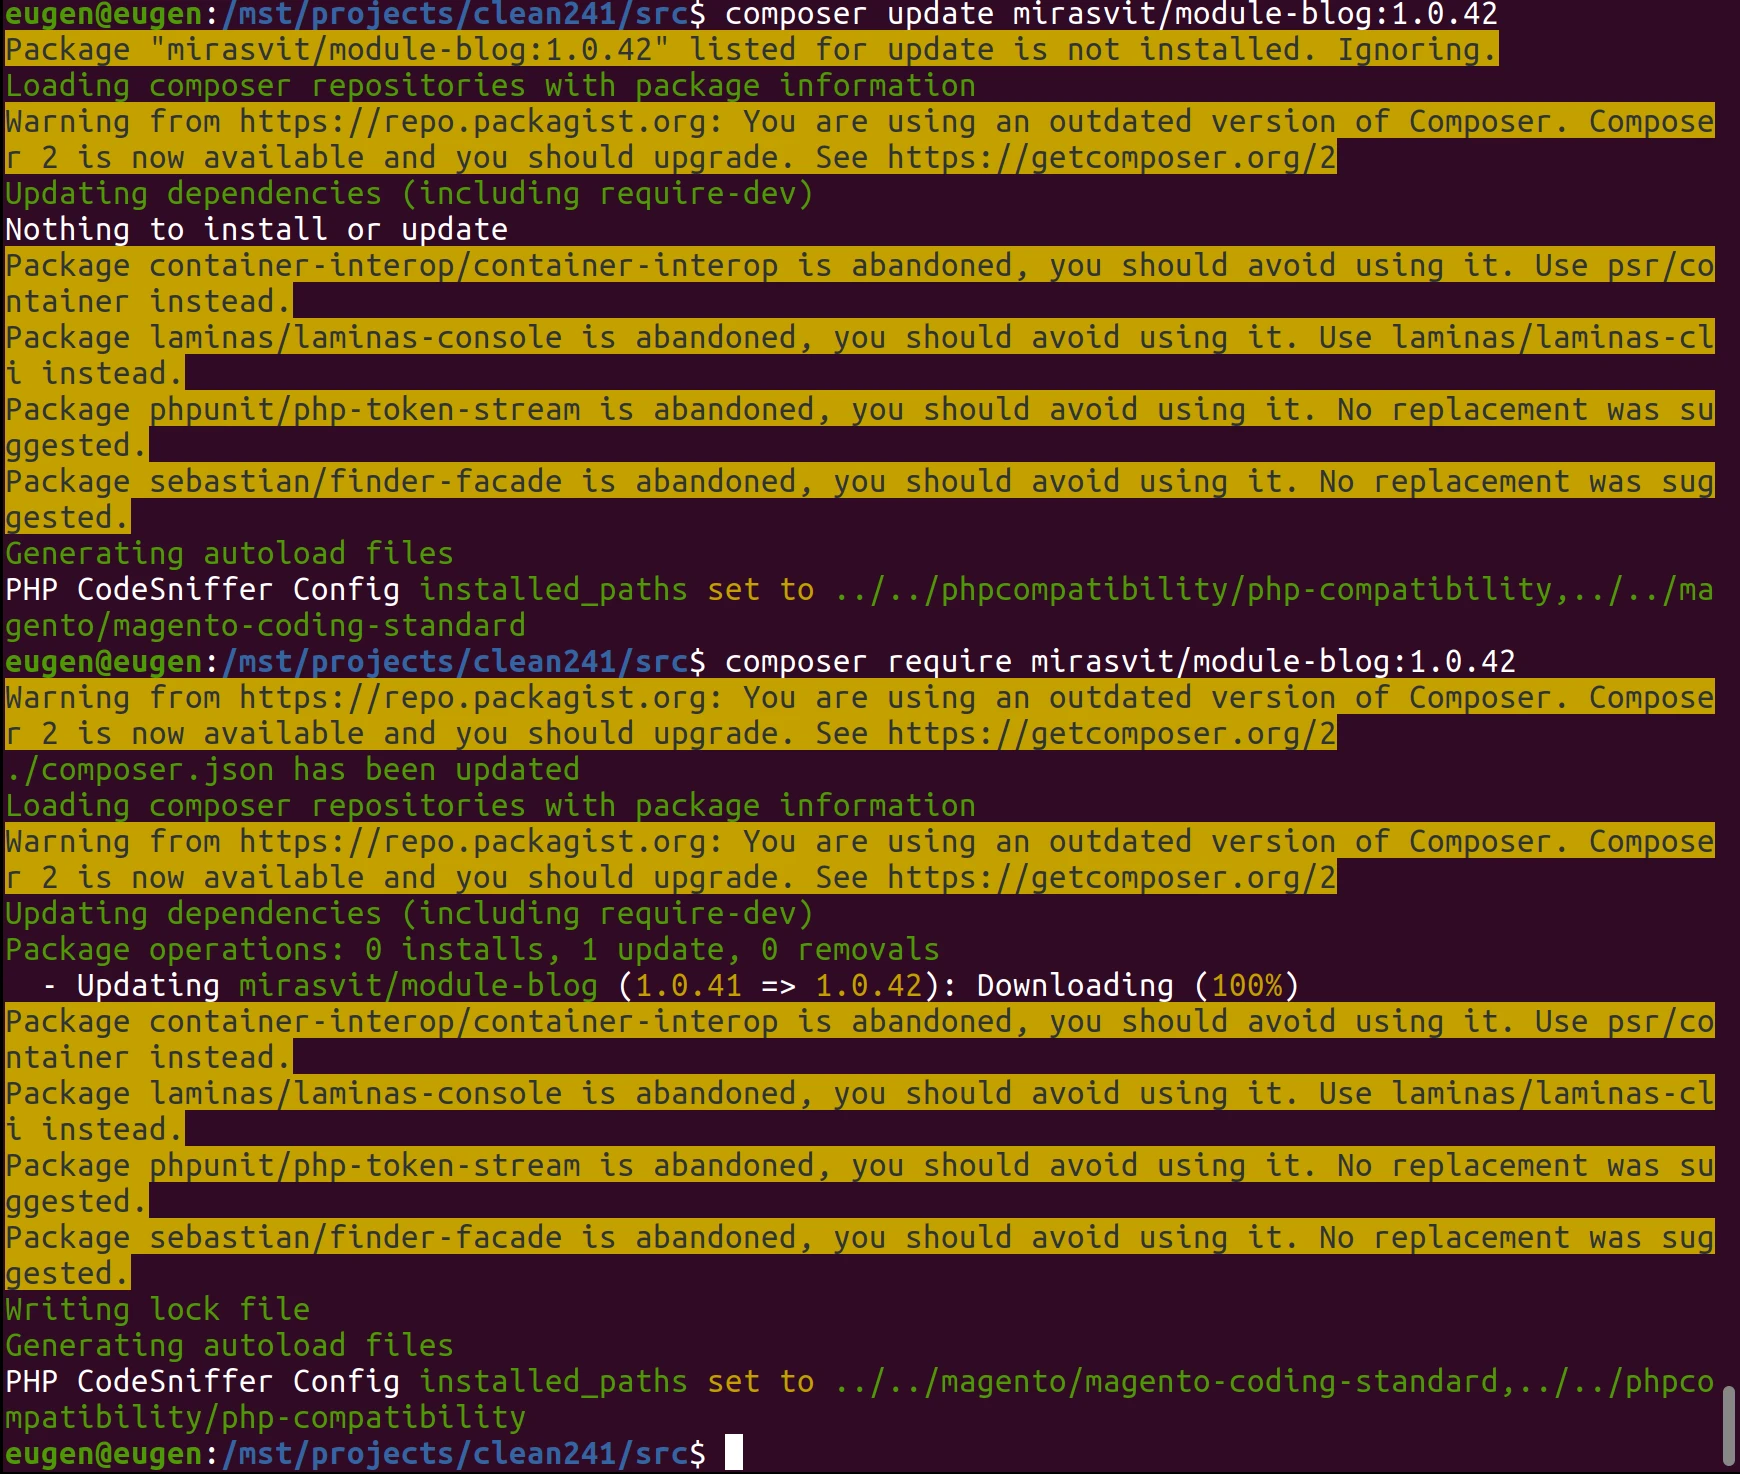
Task: Click 'Package operations: 0 installs, 1 update' line
Action: (472, 949)
